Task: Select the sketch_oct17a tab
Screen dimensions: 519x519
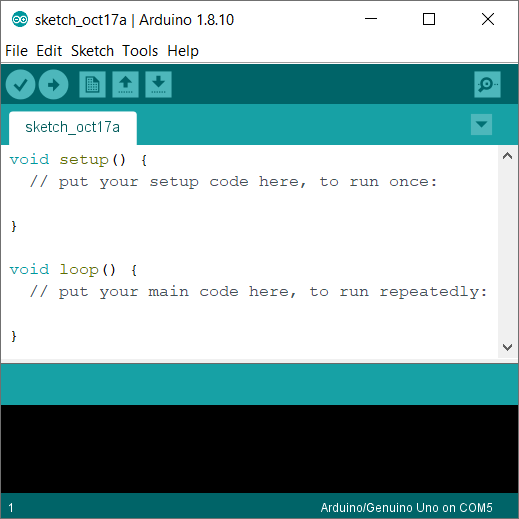Action: (73, 128)
